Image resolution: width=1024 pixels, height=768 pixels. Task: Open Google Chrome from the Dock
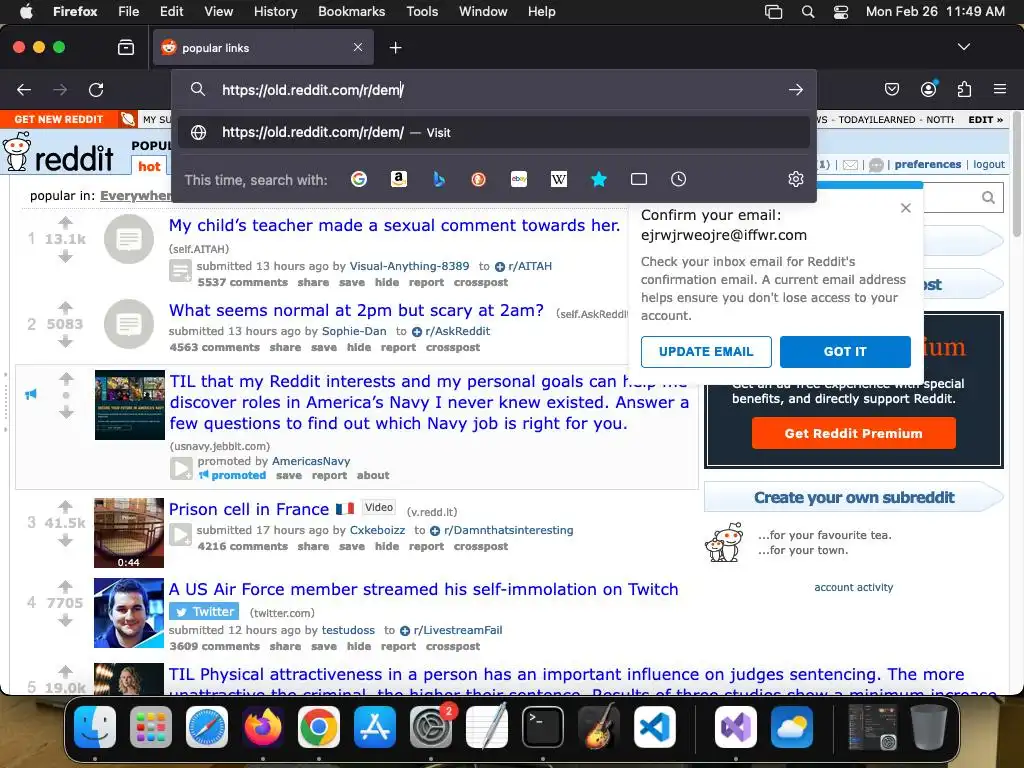(319, 727)
